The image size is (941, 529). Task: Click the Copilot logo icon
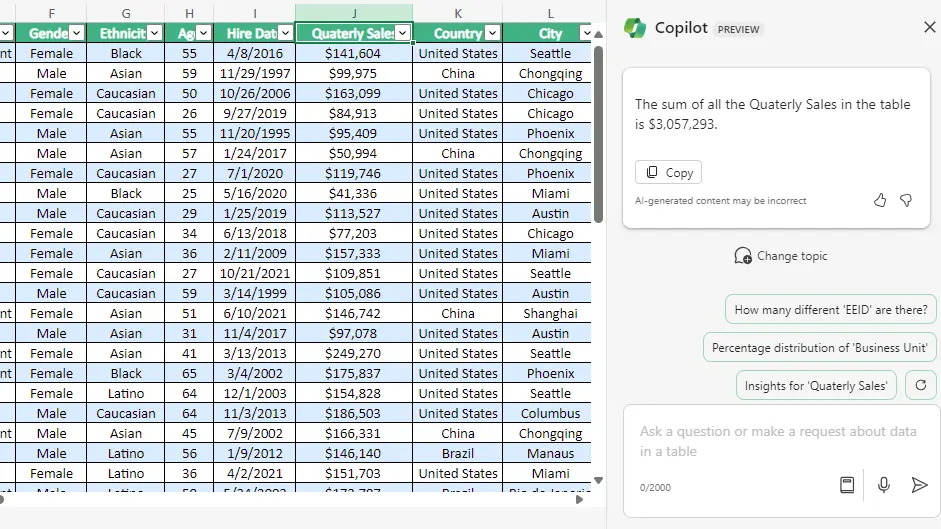(635, 28)
